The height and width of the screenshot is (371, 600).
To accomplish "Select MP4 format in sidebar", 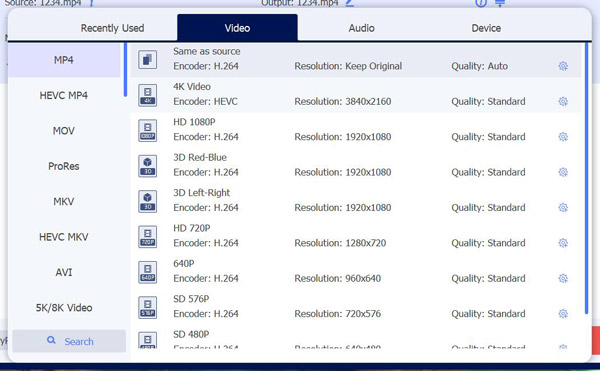I will click(x=64, y=60).
